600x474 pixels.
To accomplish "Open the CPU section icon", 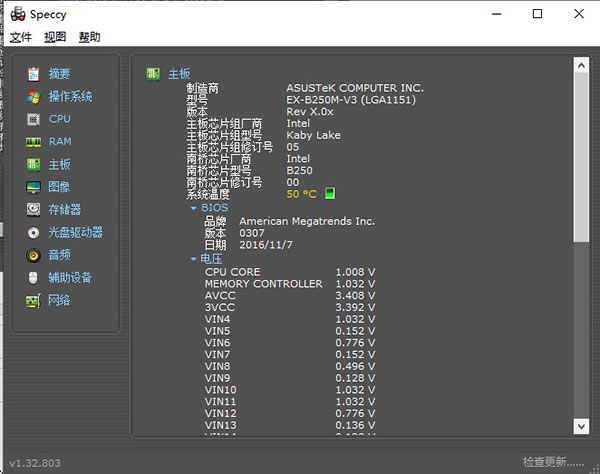I will click(x=33, y=119).
